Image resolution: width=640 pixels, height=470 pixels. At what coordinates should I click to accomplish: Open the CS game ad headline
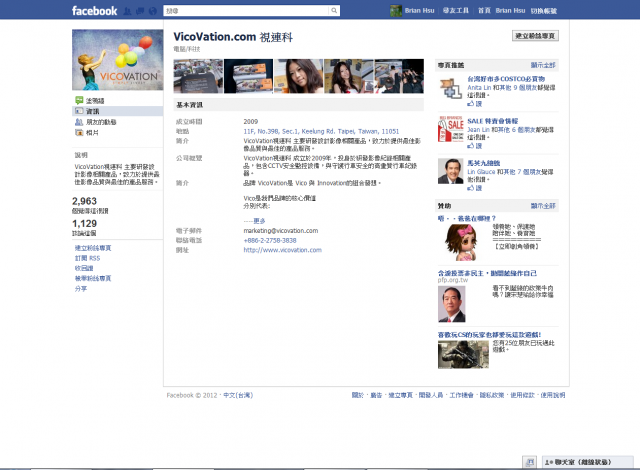pos(490,335)
